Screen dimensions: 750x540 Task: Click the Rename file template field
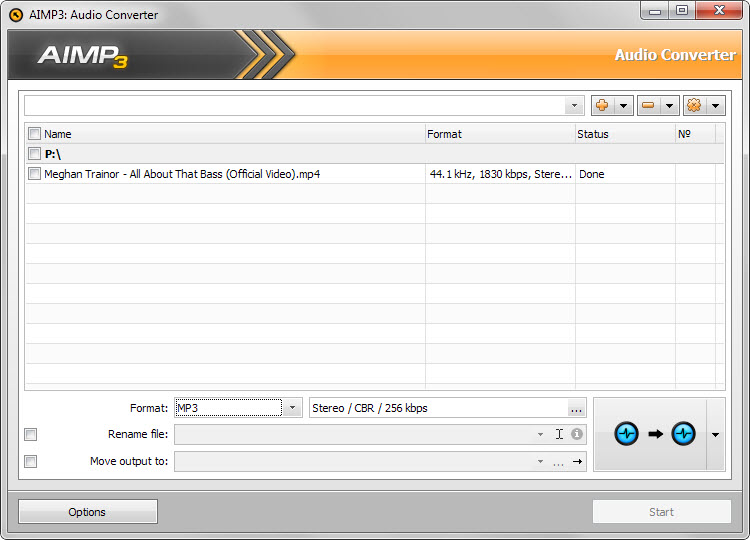pyautogui.click(x=354, y=434)
